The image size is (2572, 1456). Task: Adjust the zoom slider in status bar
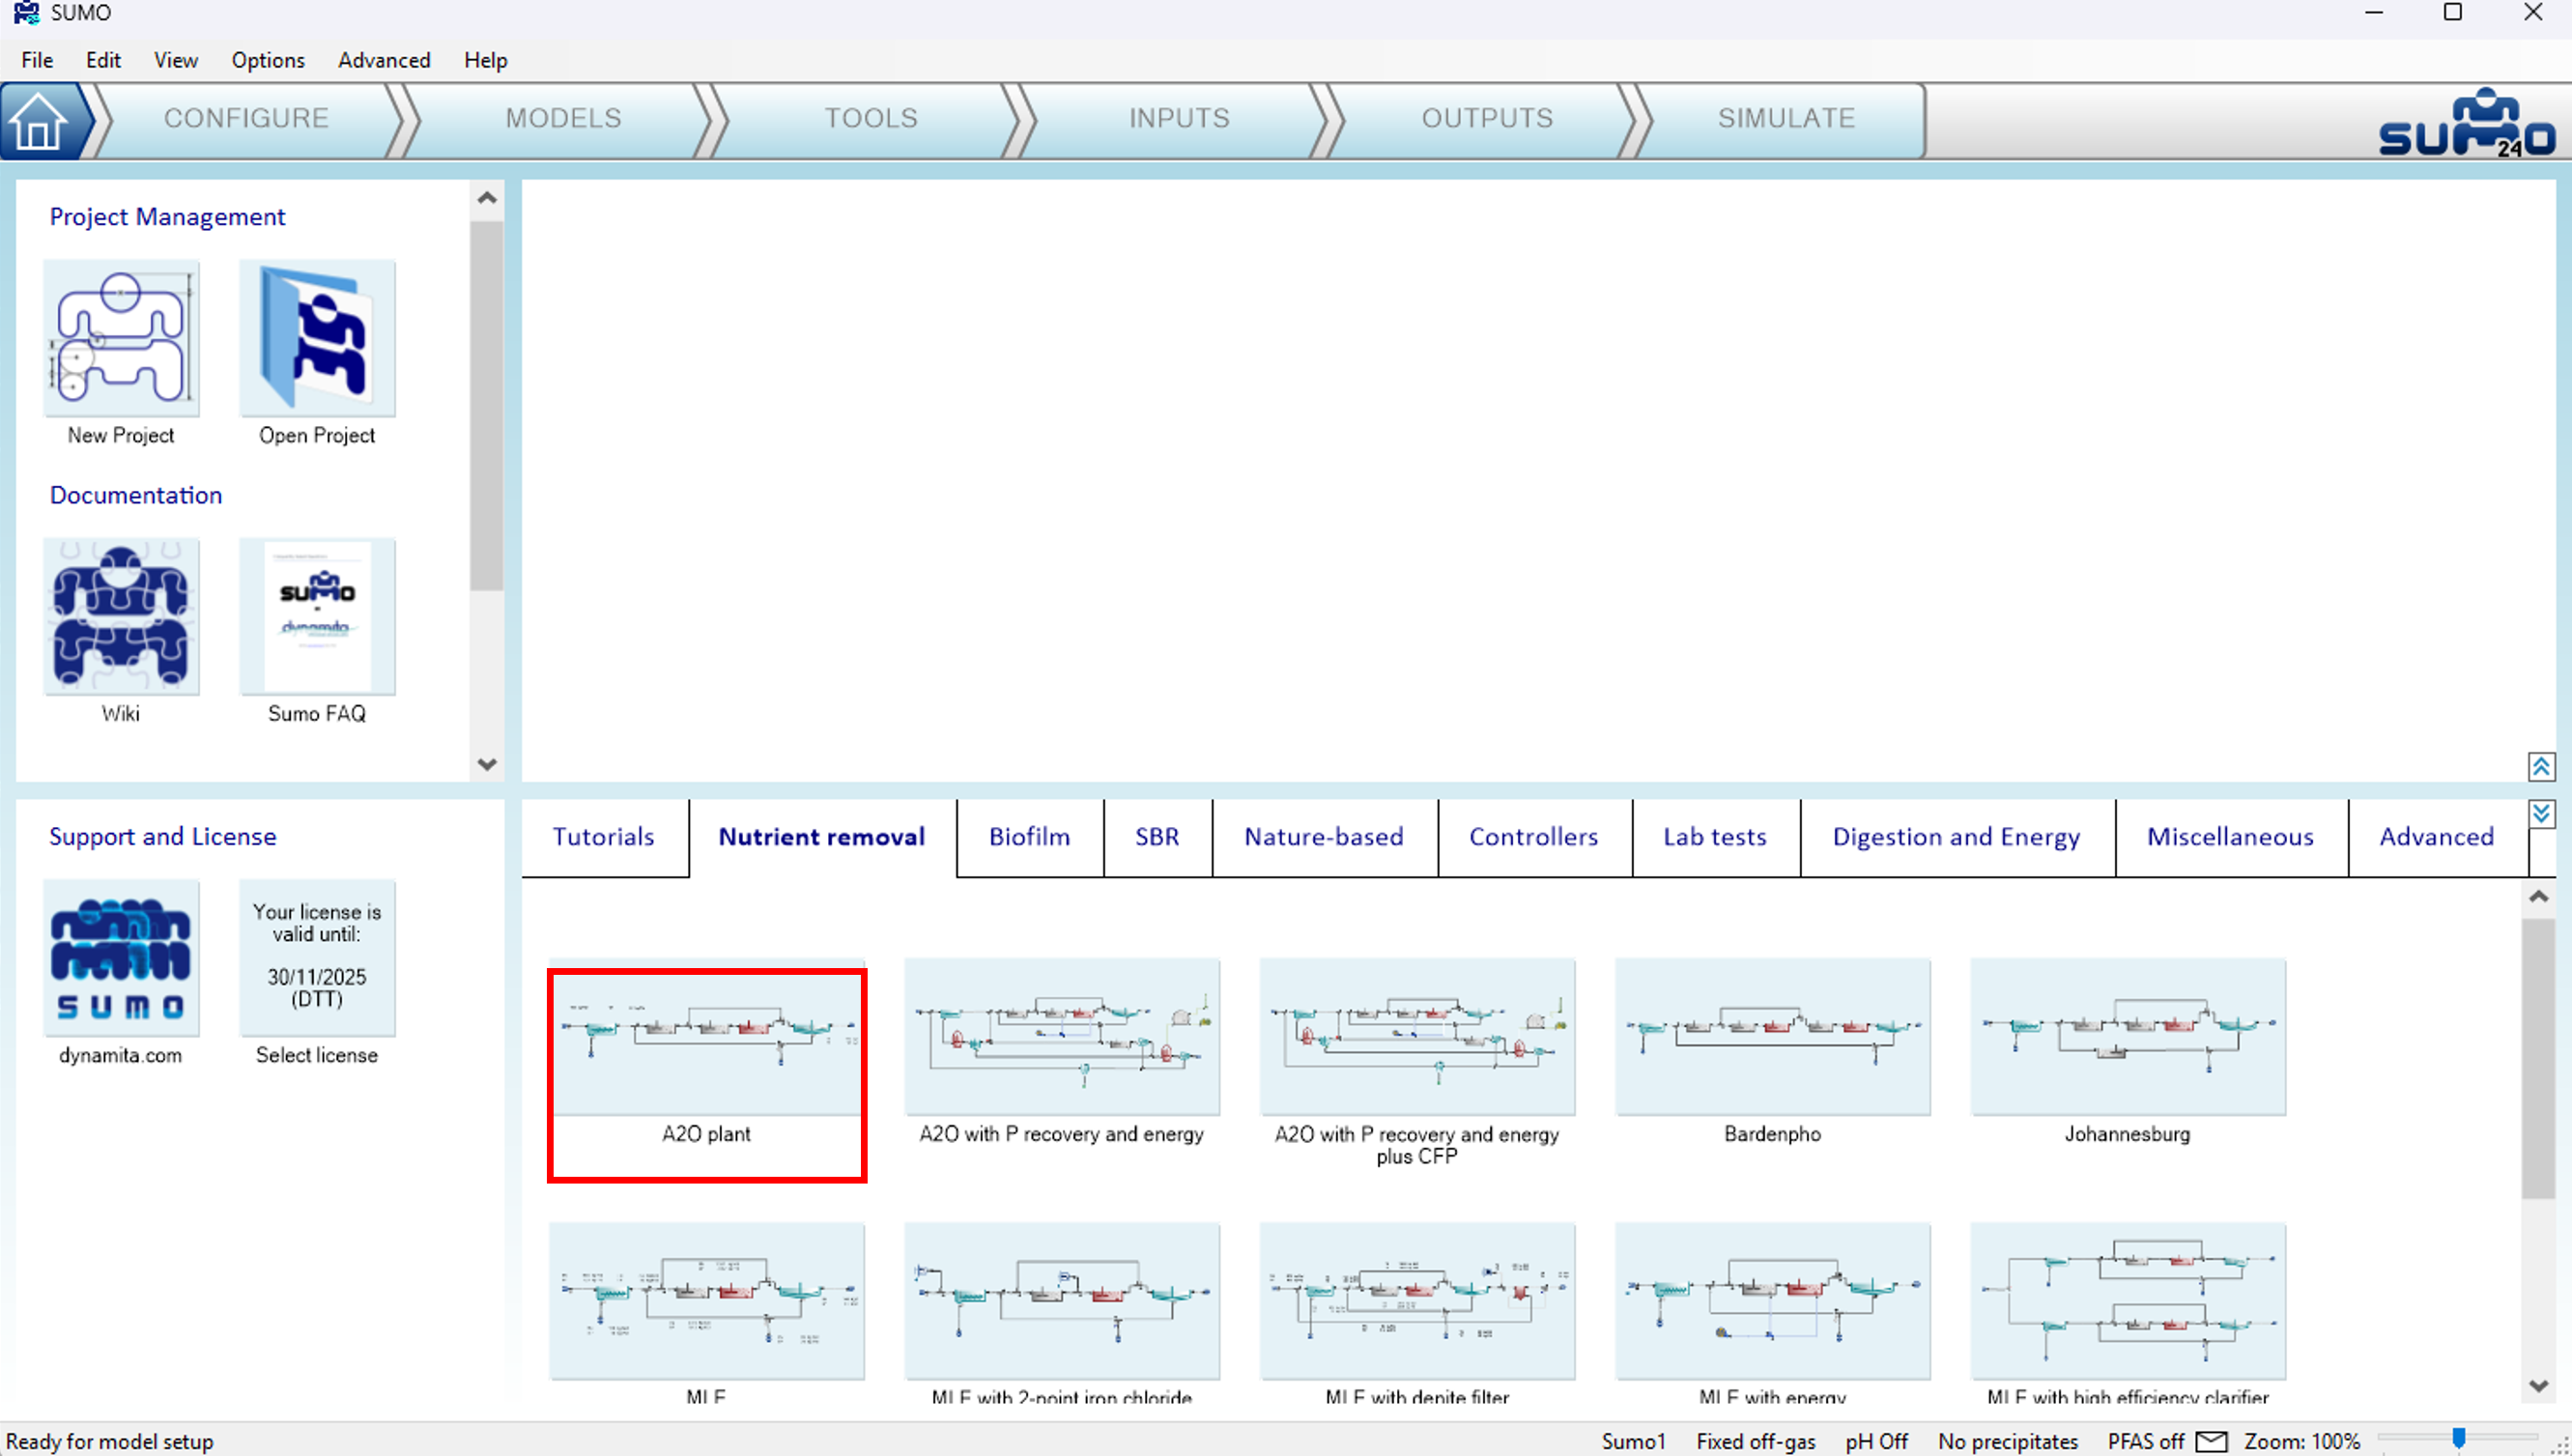pos(2458,1439)
